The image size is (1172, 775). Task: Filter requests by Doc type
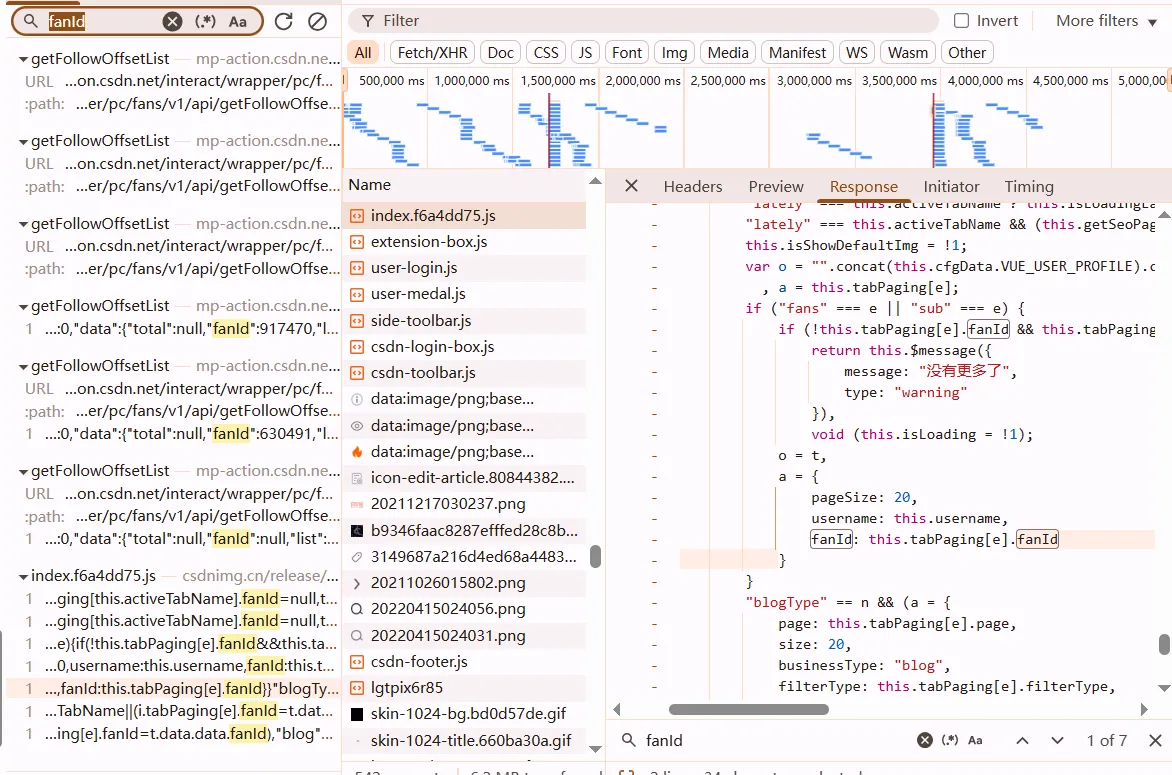coord(500,53)
